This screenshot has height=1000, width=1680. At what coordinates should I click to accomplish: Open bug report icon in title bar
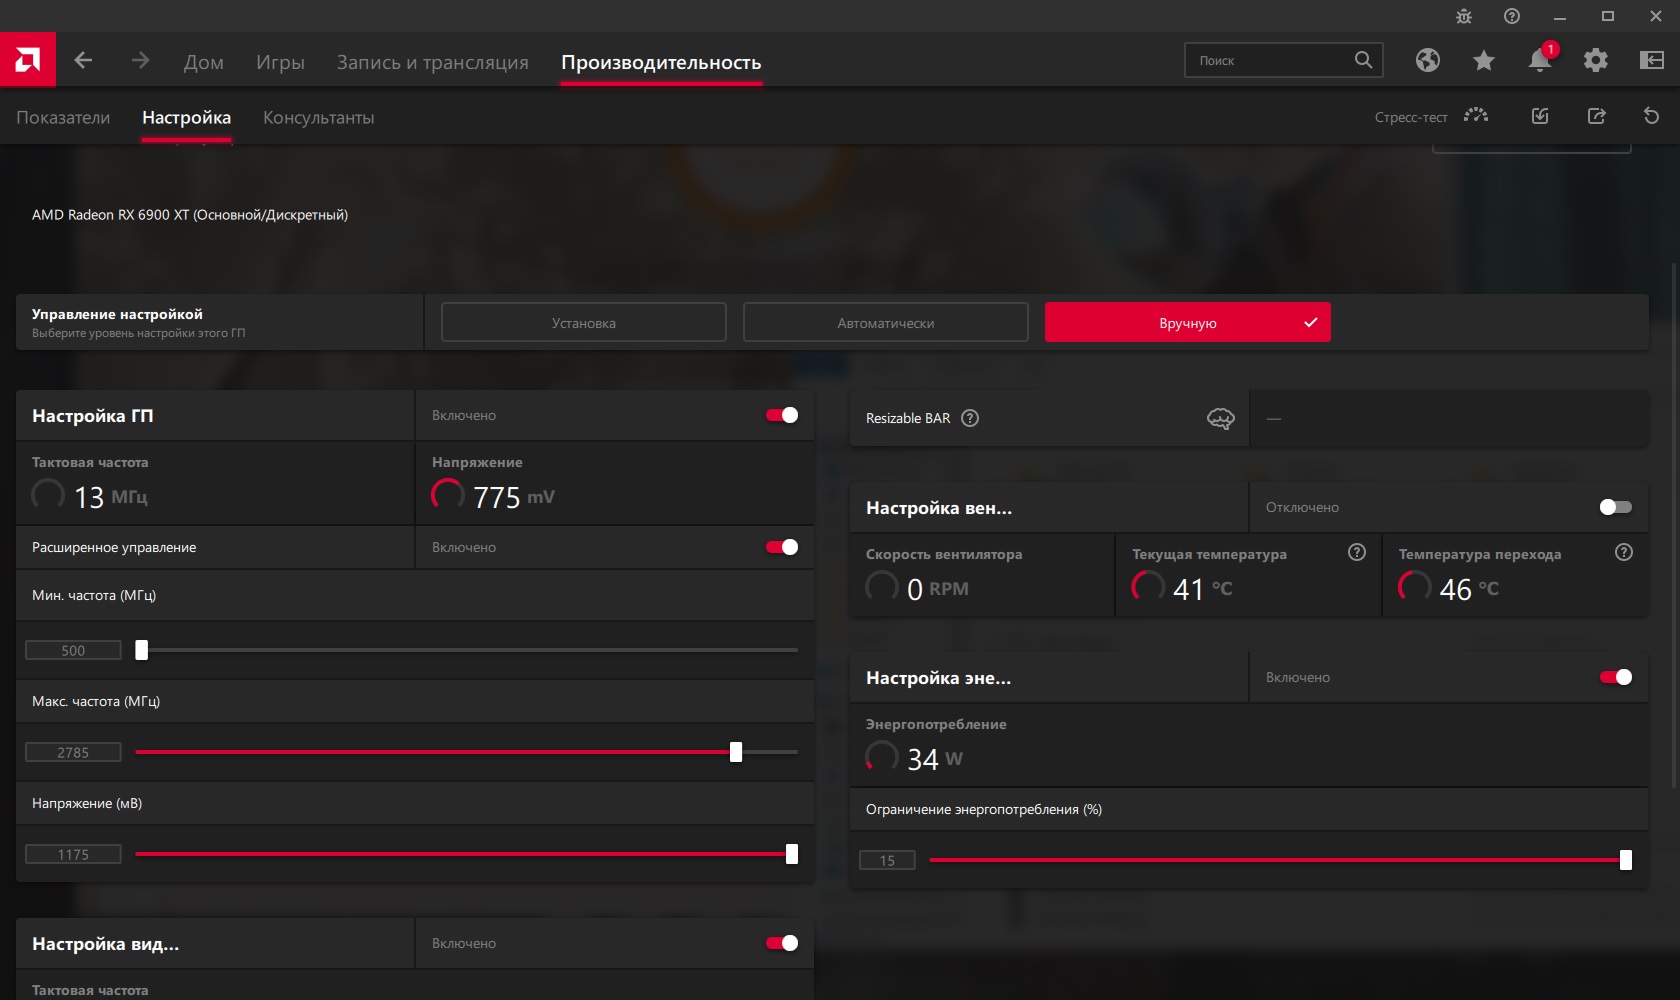[x=1464, y=16]
